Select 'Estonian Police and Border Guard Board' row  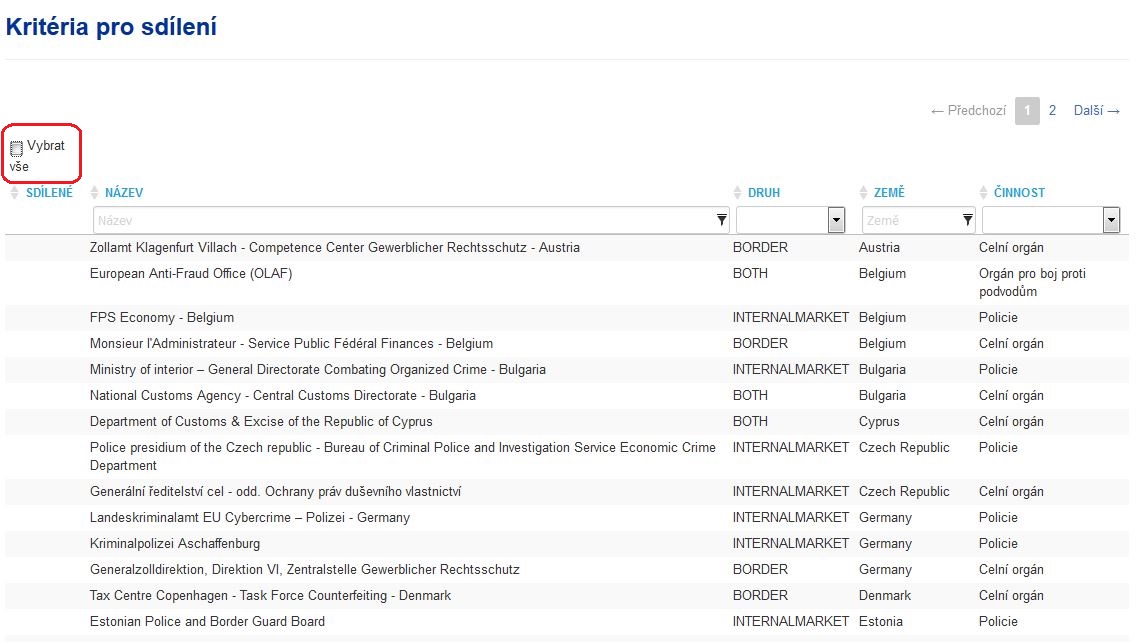pyautogui.click(x=567, y=622)
